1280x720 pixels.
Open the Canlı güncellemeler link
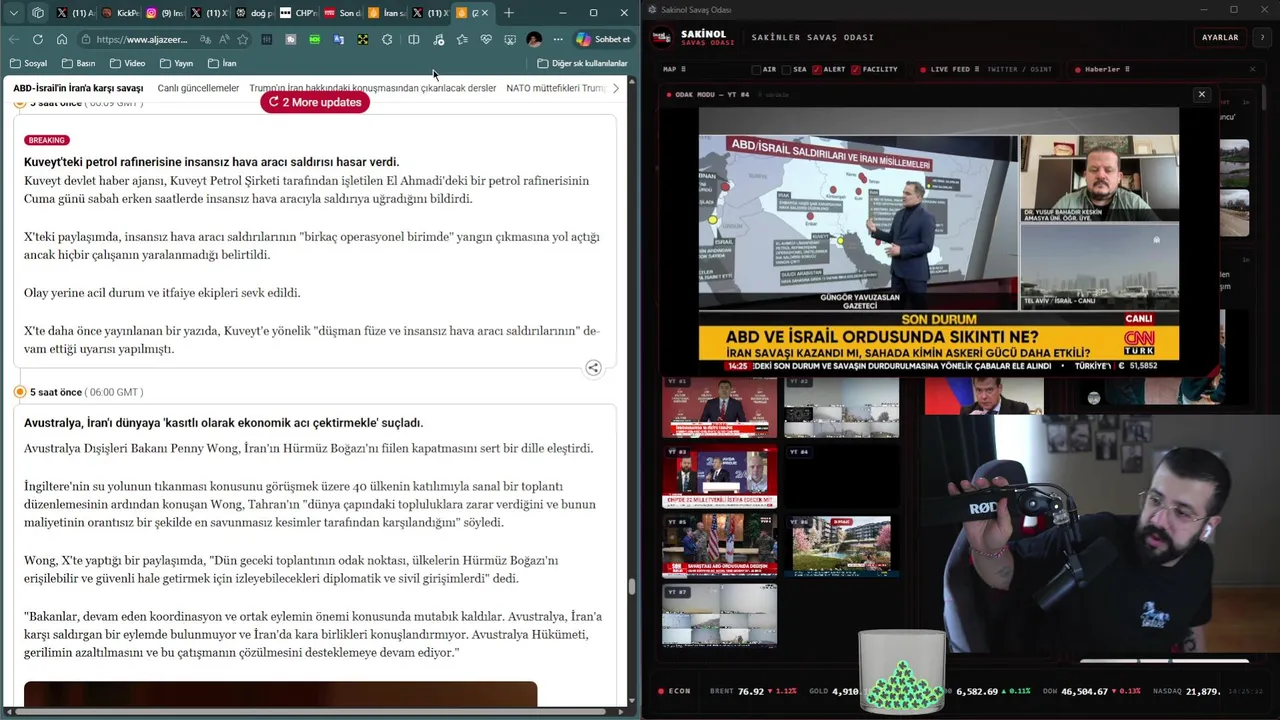[x=198, y=88]
